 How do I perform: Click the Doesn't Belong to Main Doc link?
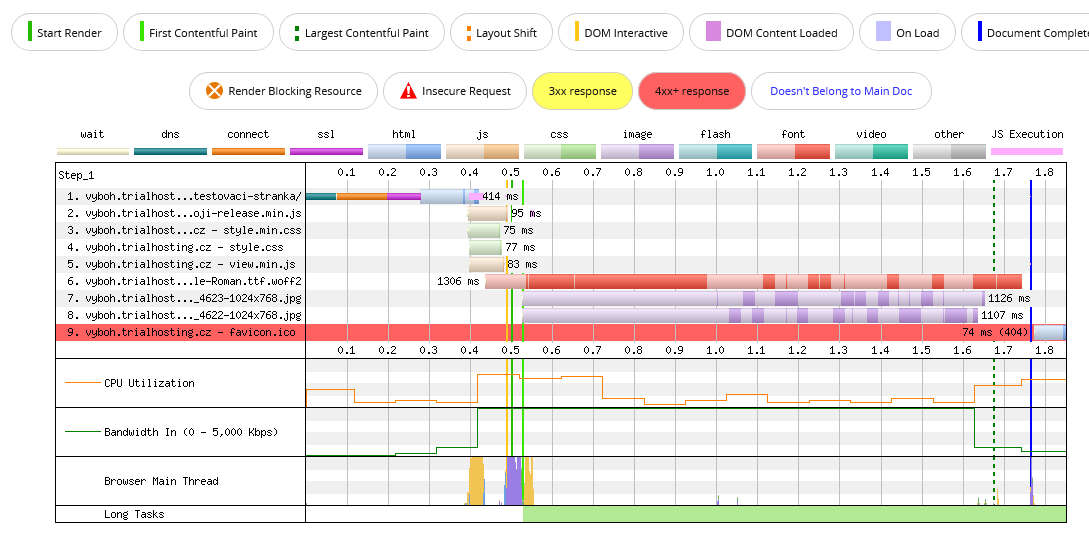click(x=841, y=91)
